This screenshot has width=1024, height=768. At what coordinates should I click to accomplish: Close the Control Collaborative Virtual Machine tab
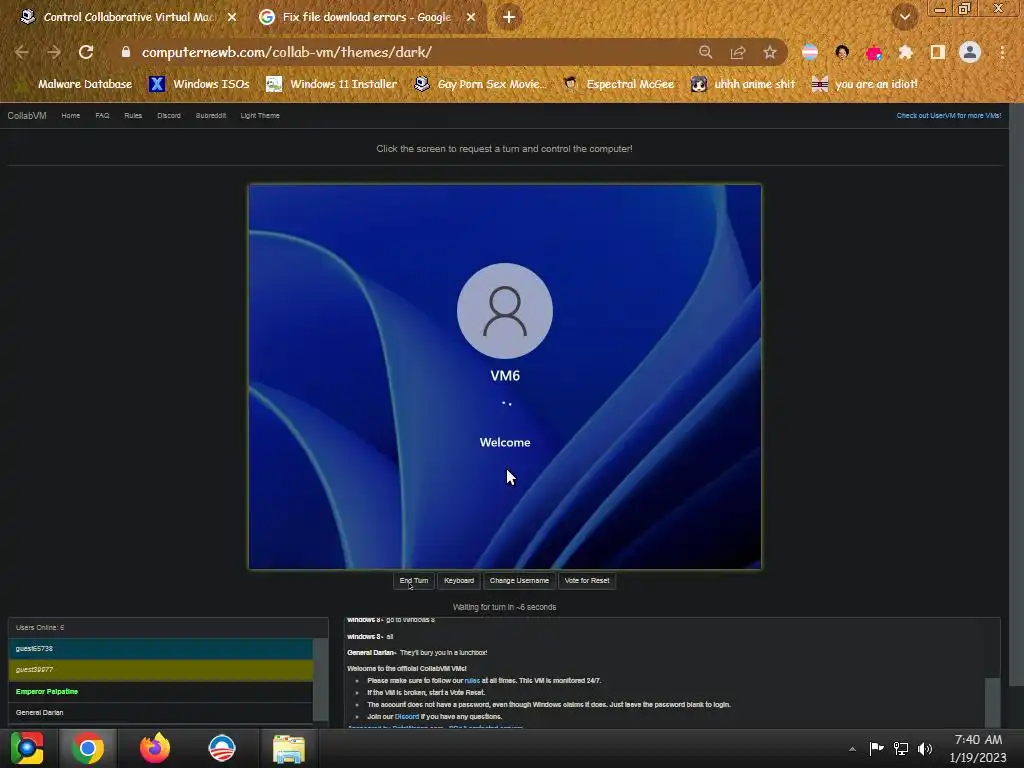pos(232,17)
